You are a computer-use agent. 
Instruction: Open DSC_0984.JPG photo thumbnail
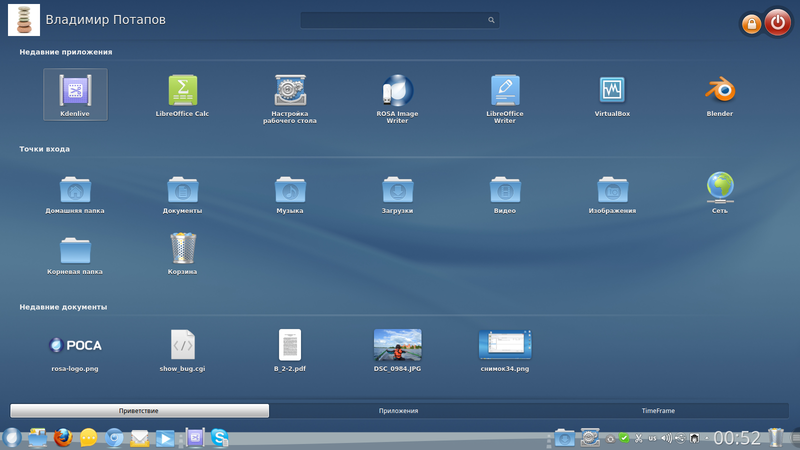(x=397, y=351)
